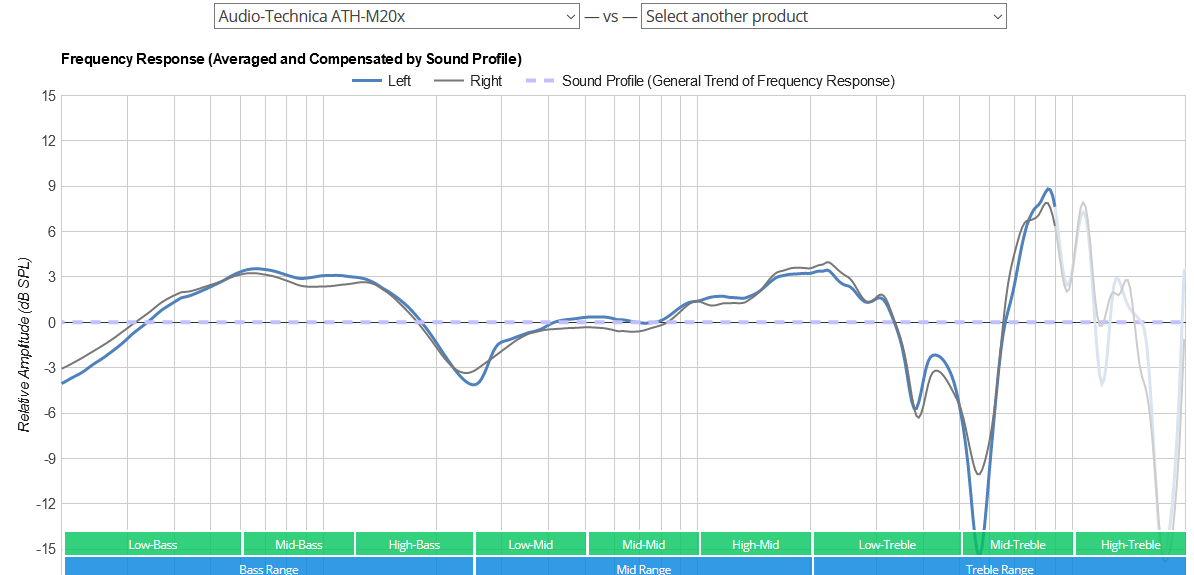
Task: Toggle the Sound Profile legend entry
Action: (710, 81)
